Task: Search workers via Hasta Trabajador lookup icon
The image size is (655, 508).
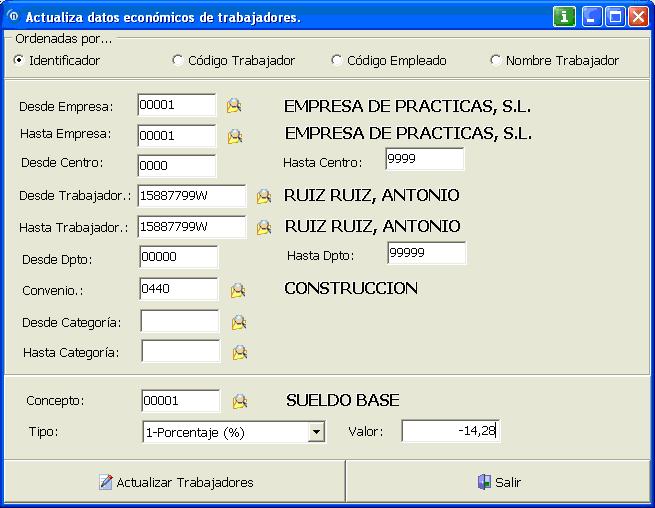Action: coord(264,227)
